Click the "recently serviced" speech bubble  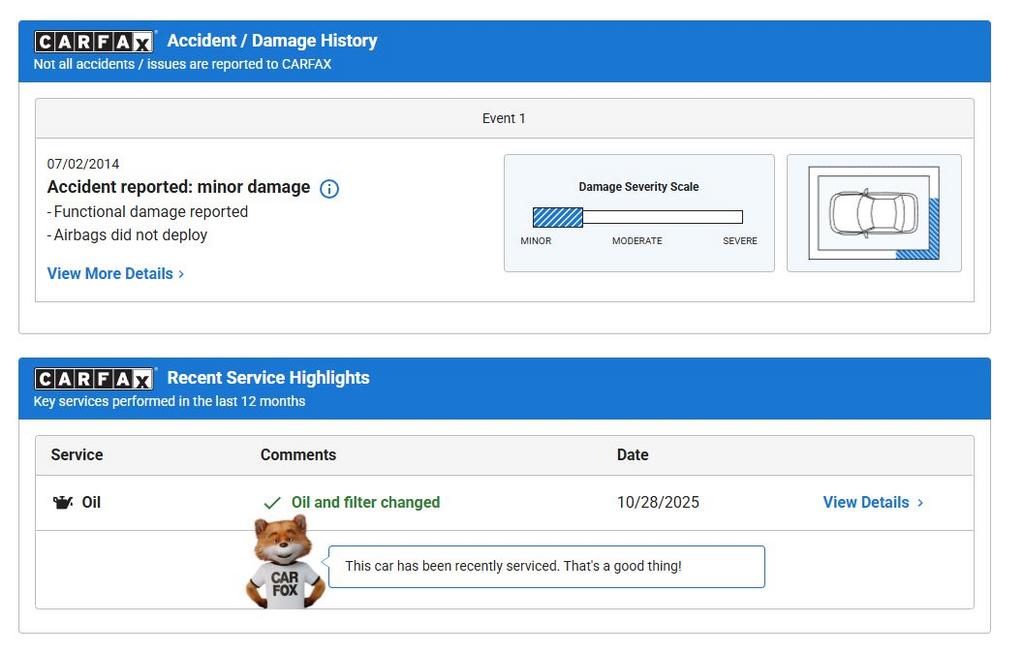[x=546, y=566]
